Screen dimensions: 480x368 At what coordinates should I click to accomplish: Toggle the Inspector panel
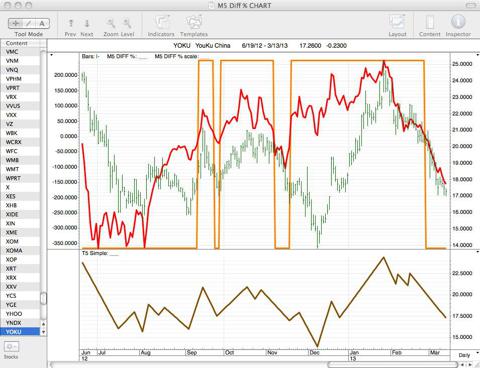point(458,22)
